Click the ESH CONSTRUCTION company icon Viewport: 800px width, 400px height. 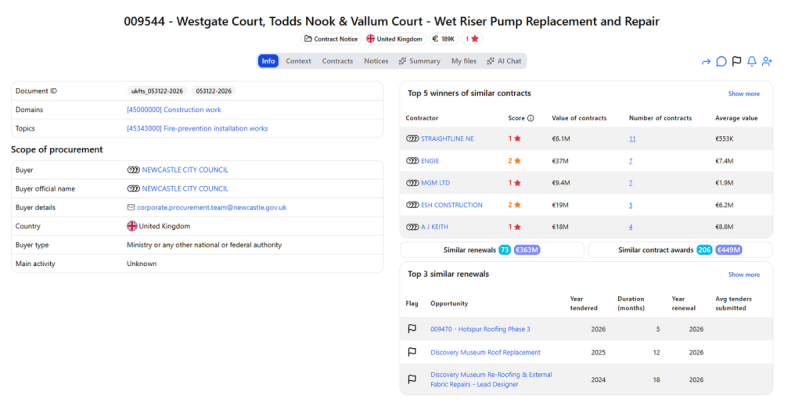pos(412,205)
